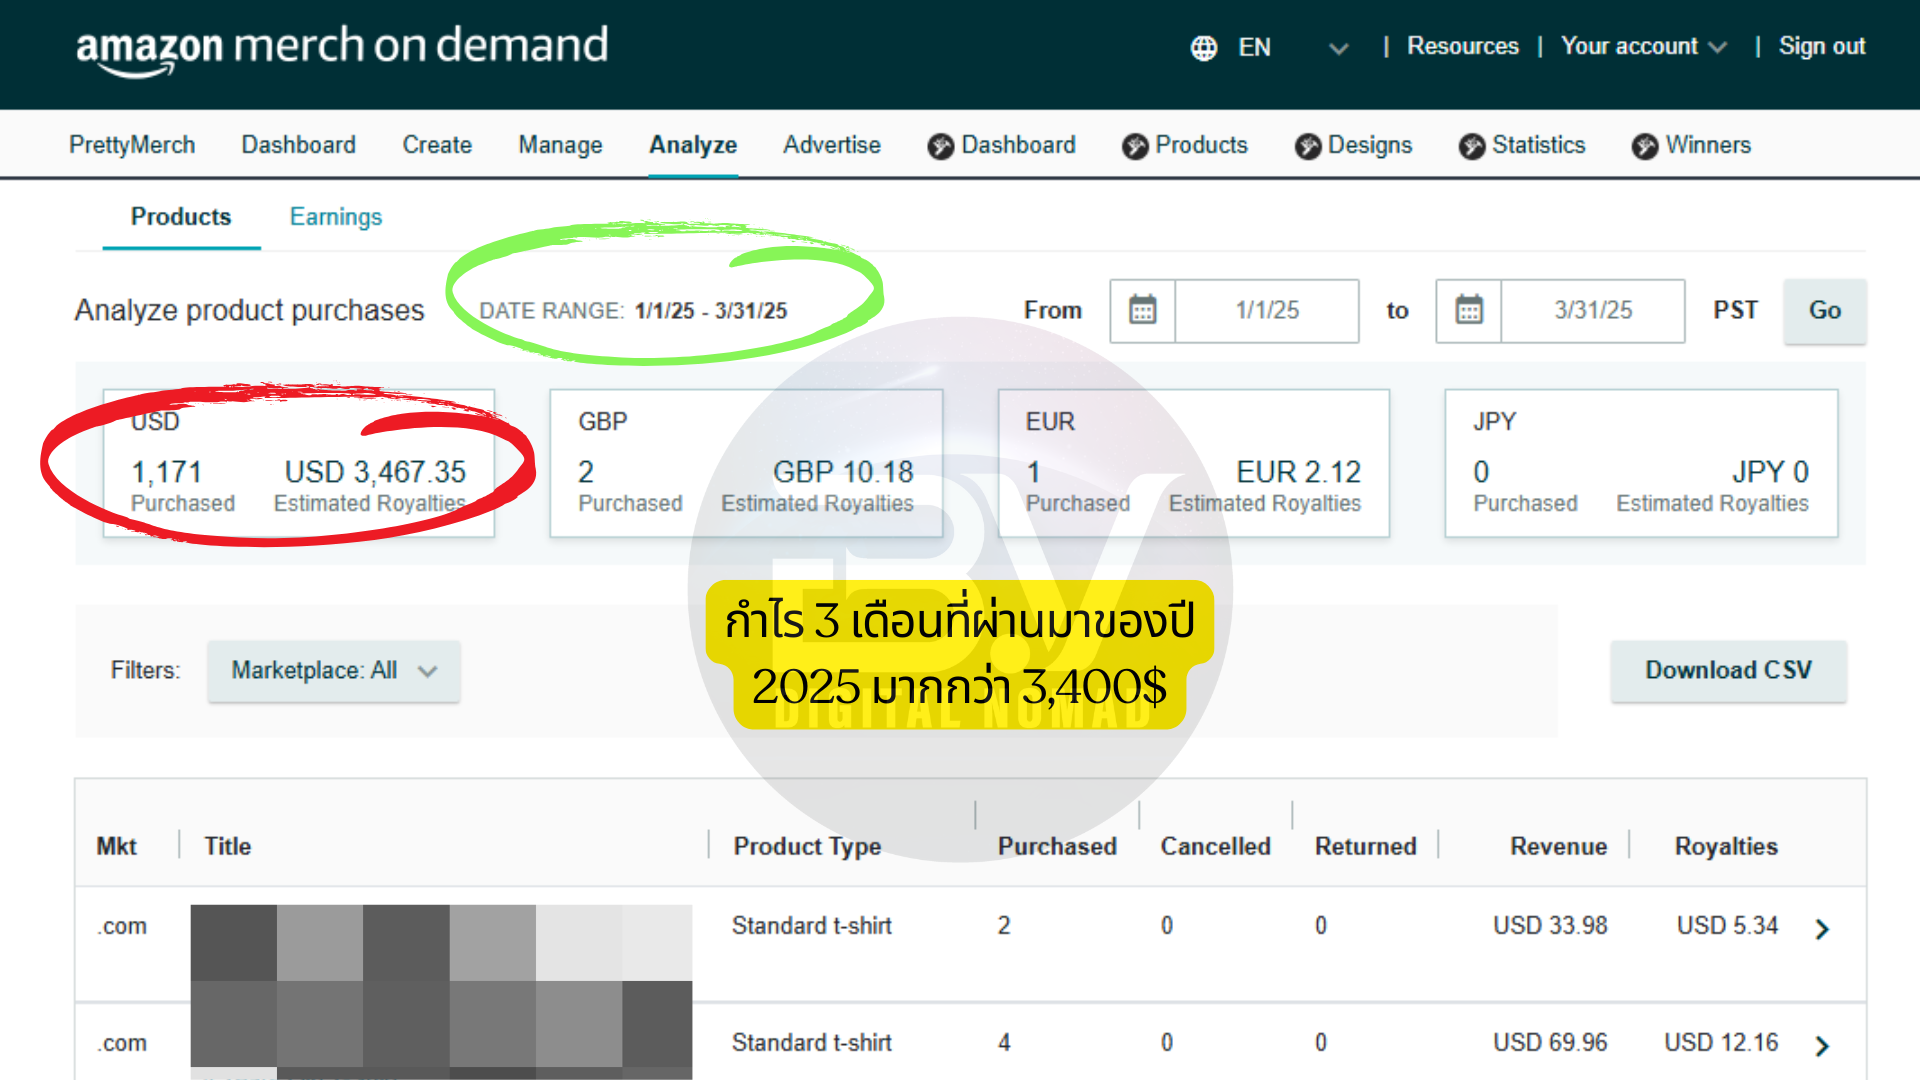Click the Download CSV button
Screen dimensions: 1920x1080
(1728, 671)
